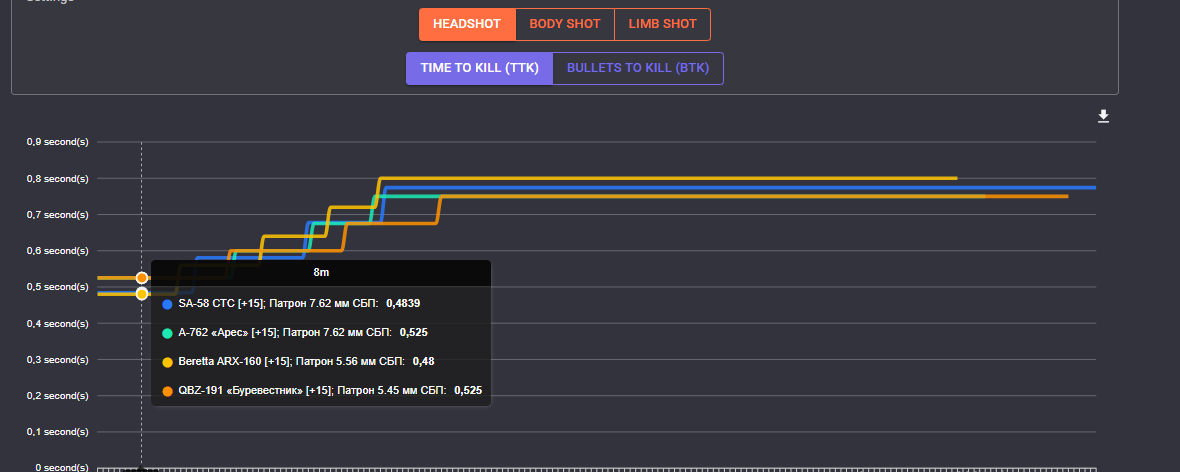Select the HEADSHOT hit zone

pos(467,24)
